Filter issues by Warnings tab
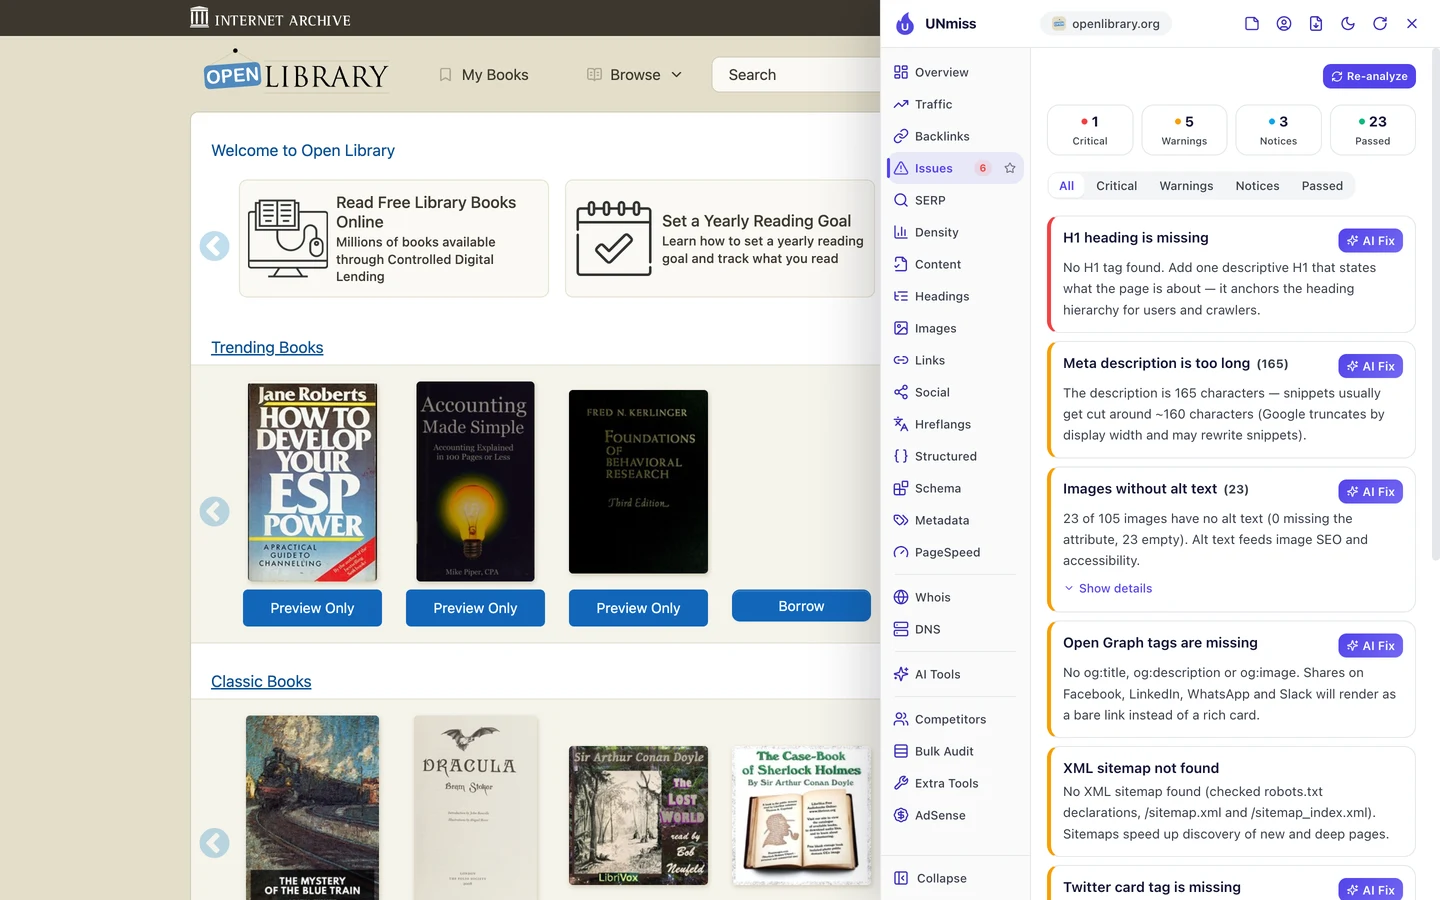The width and height of the screenshot is (1440, 900). click(1186, 186)
